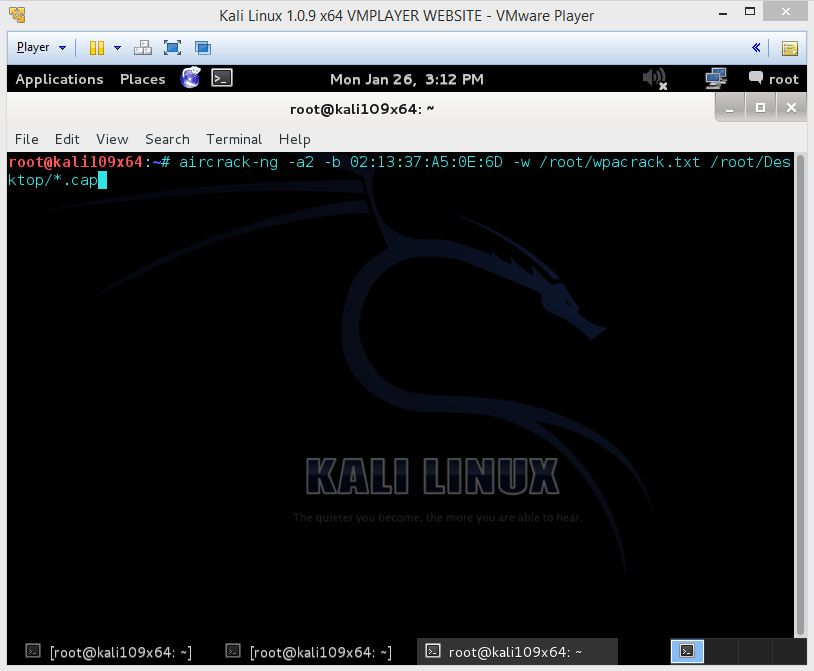
Task: Open the root user menu
Action: (774, 79)
